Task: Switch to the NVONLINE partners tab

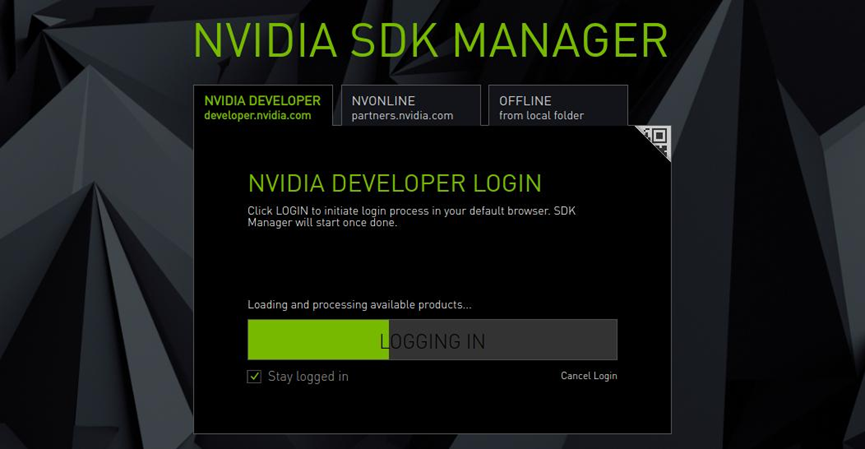Action: point(411,106)
